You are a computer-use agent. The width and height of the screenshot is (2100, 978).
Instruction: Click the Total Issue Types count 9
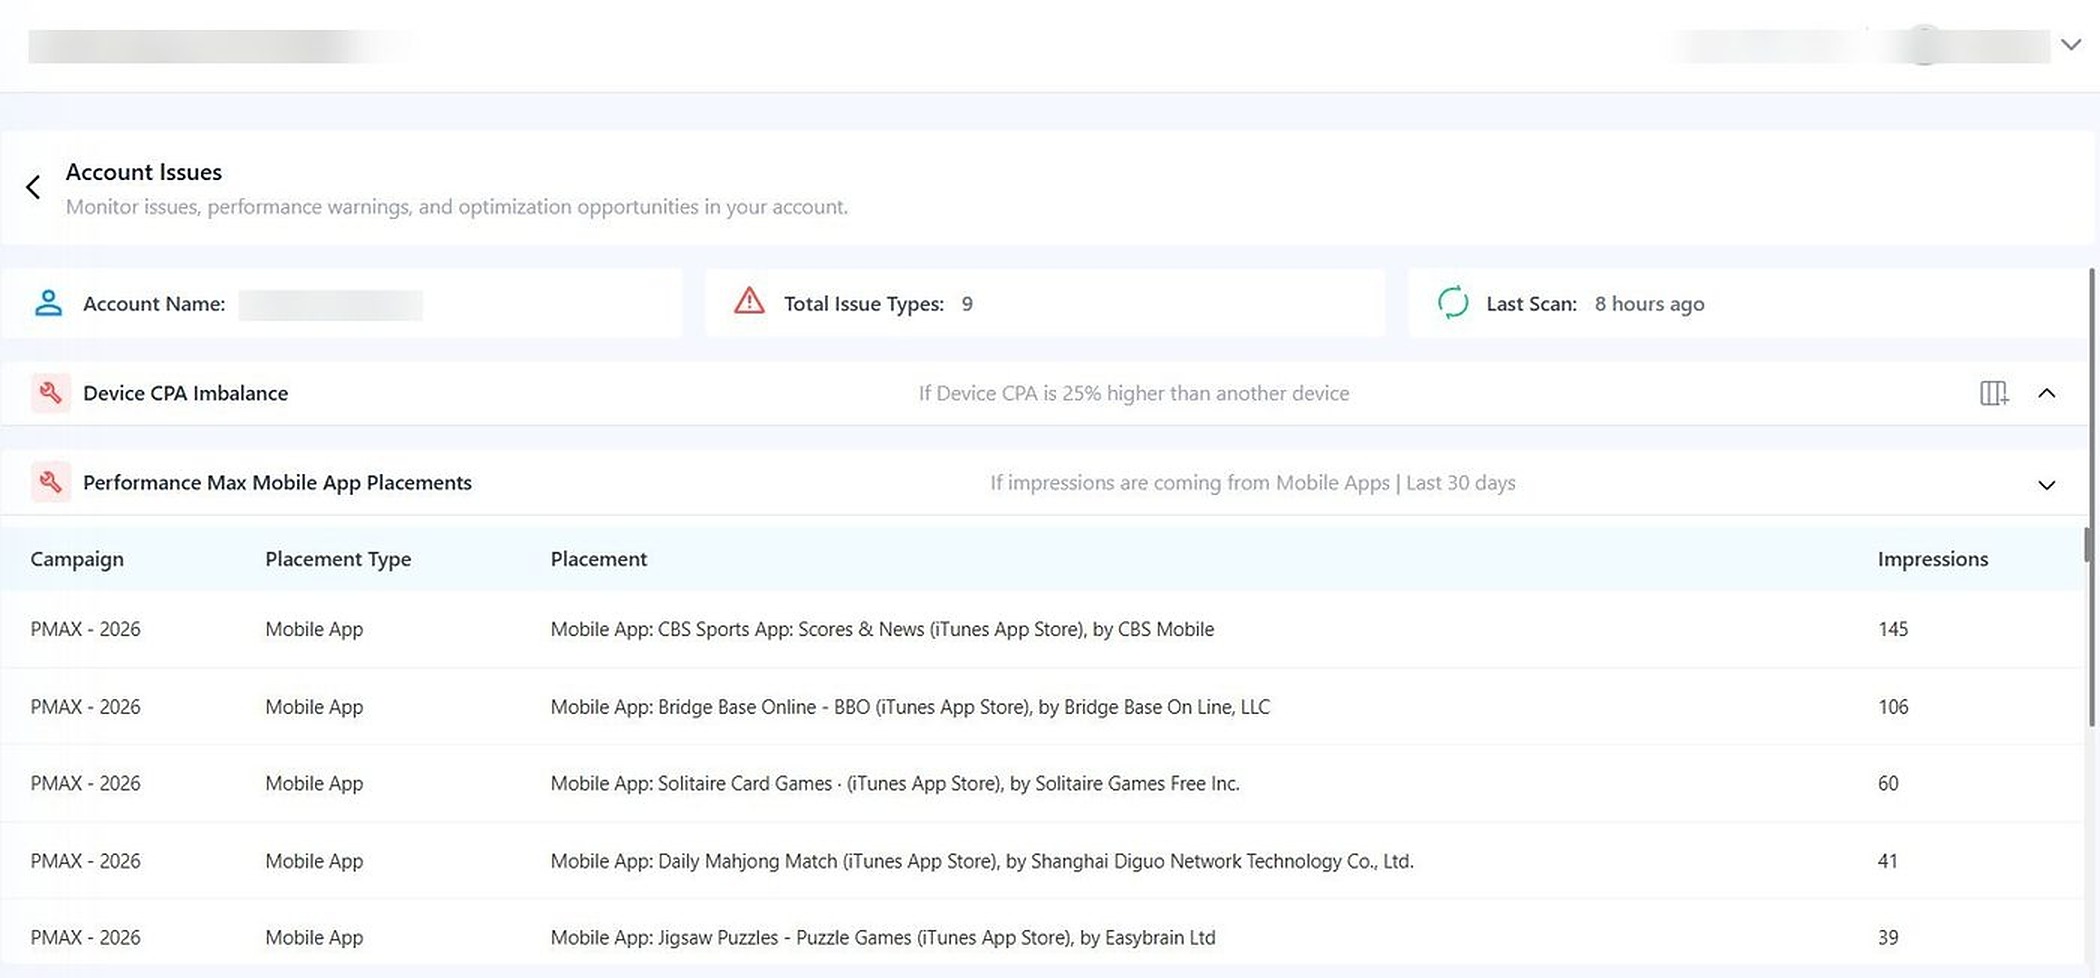pos(967,303)
